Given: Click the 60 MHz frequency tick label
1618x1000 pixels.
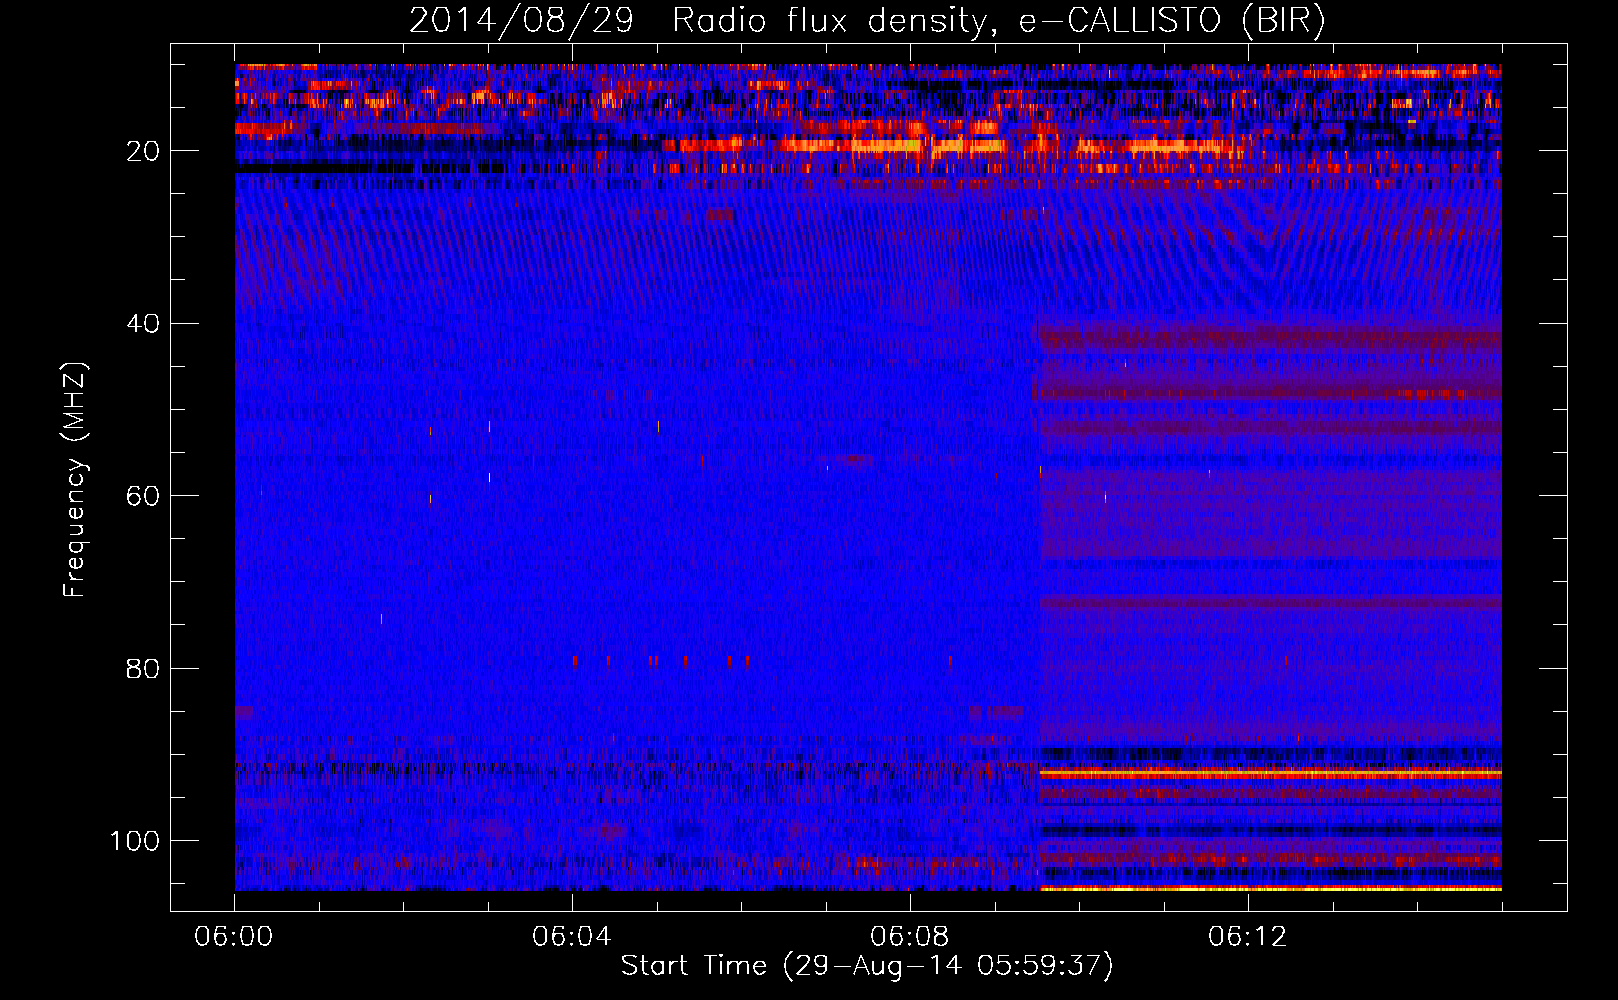Looking at the screenshot, I should 144,496.
